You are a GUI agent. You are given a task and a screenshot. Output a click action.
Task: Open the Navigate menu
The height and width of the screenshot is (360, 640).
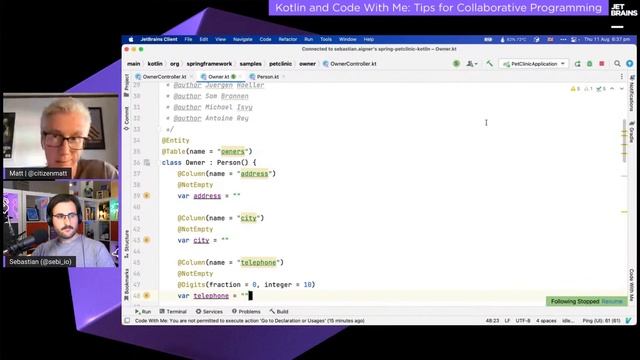pos(243,40)
